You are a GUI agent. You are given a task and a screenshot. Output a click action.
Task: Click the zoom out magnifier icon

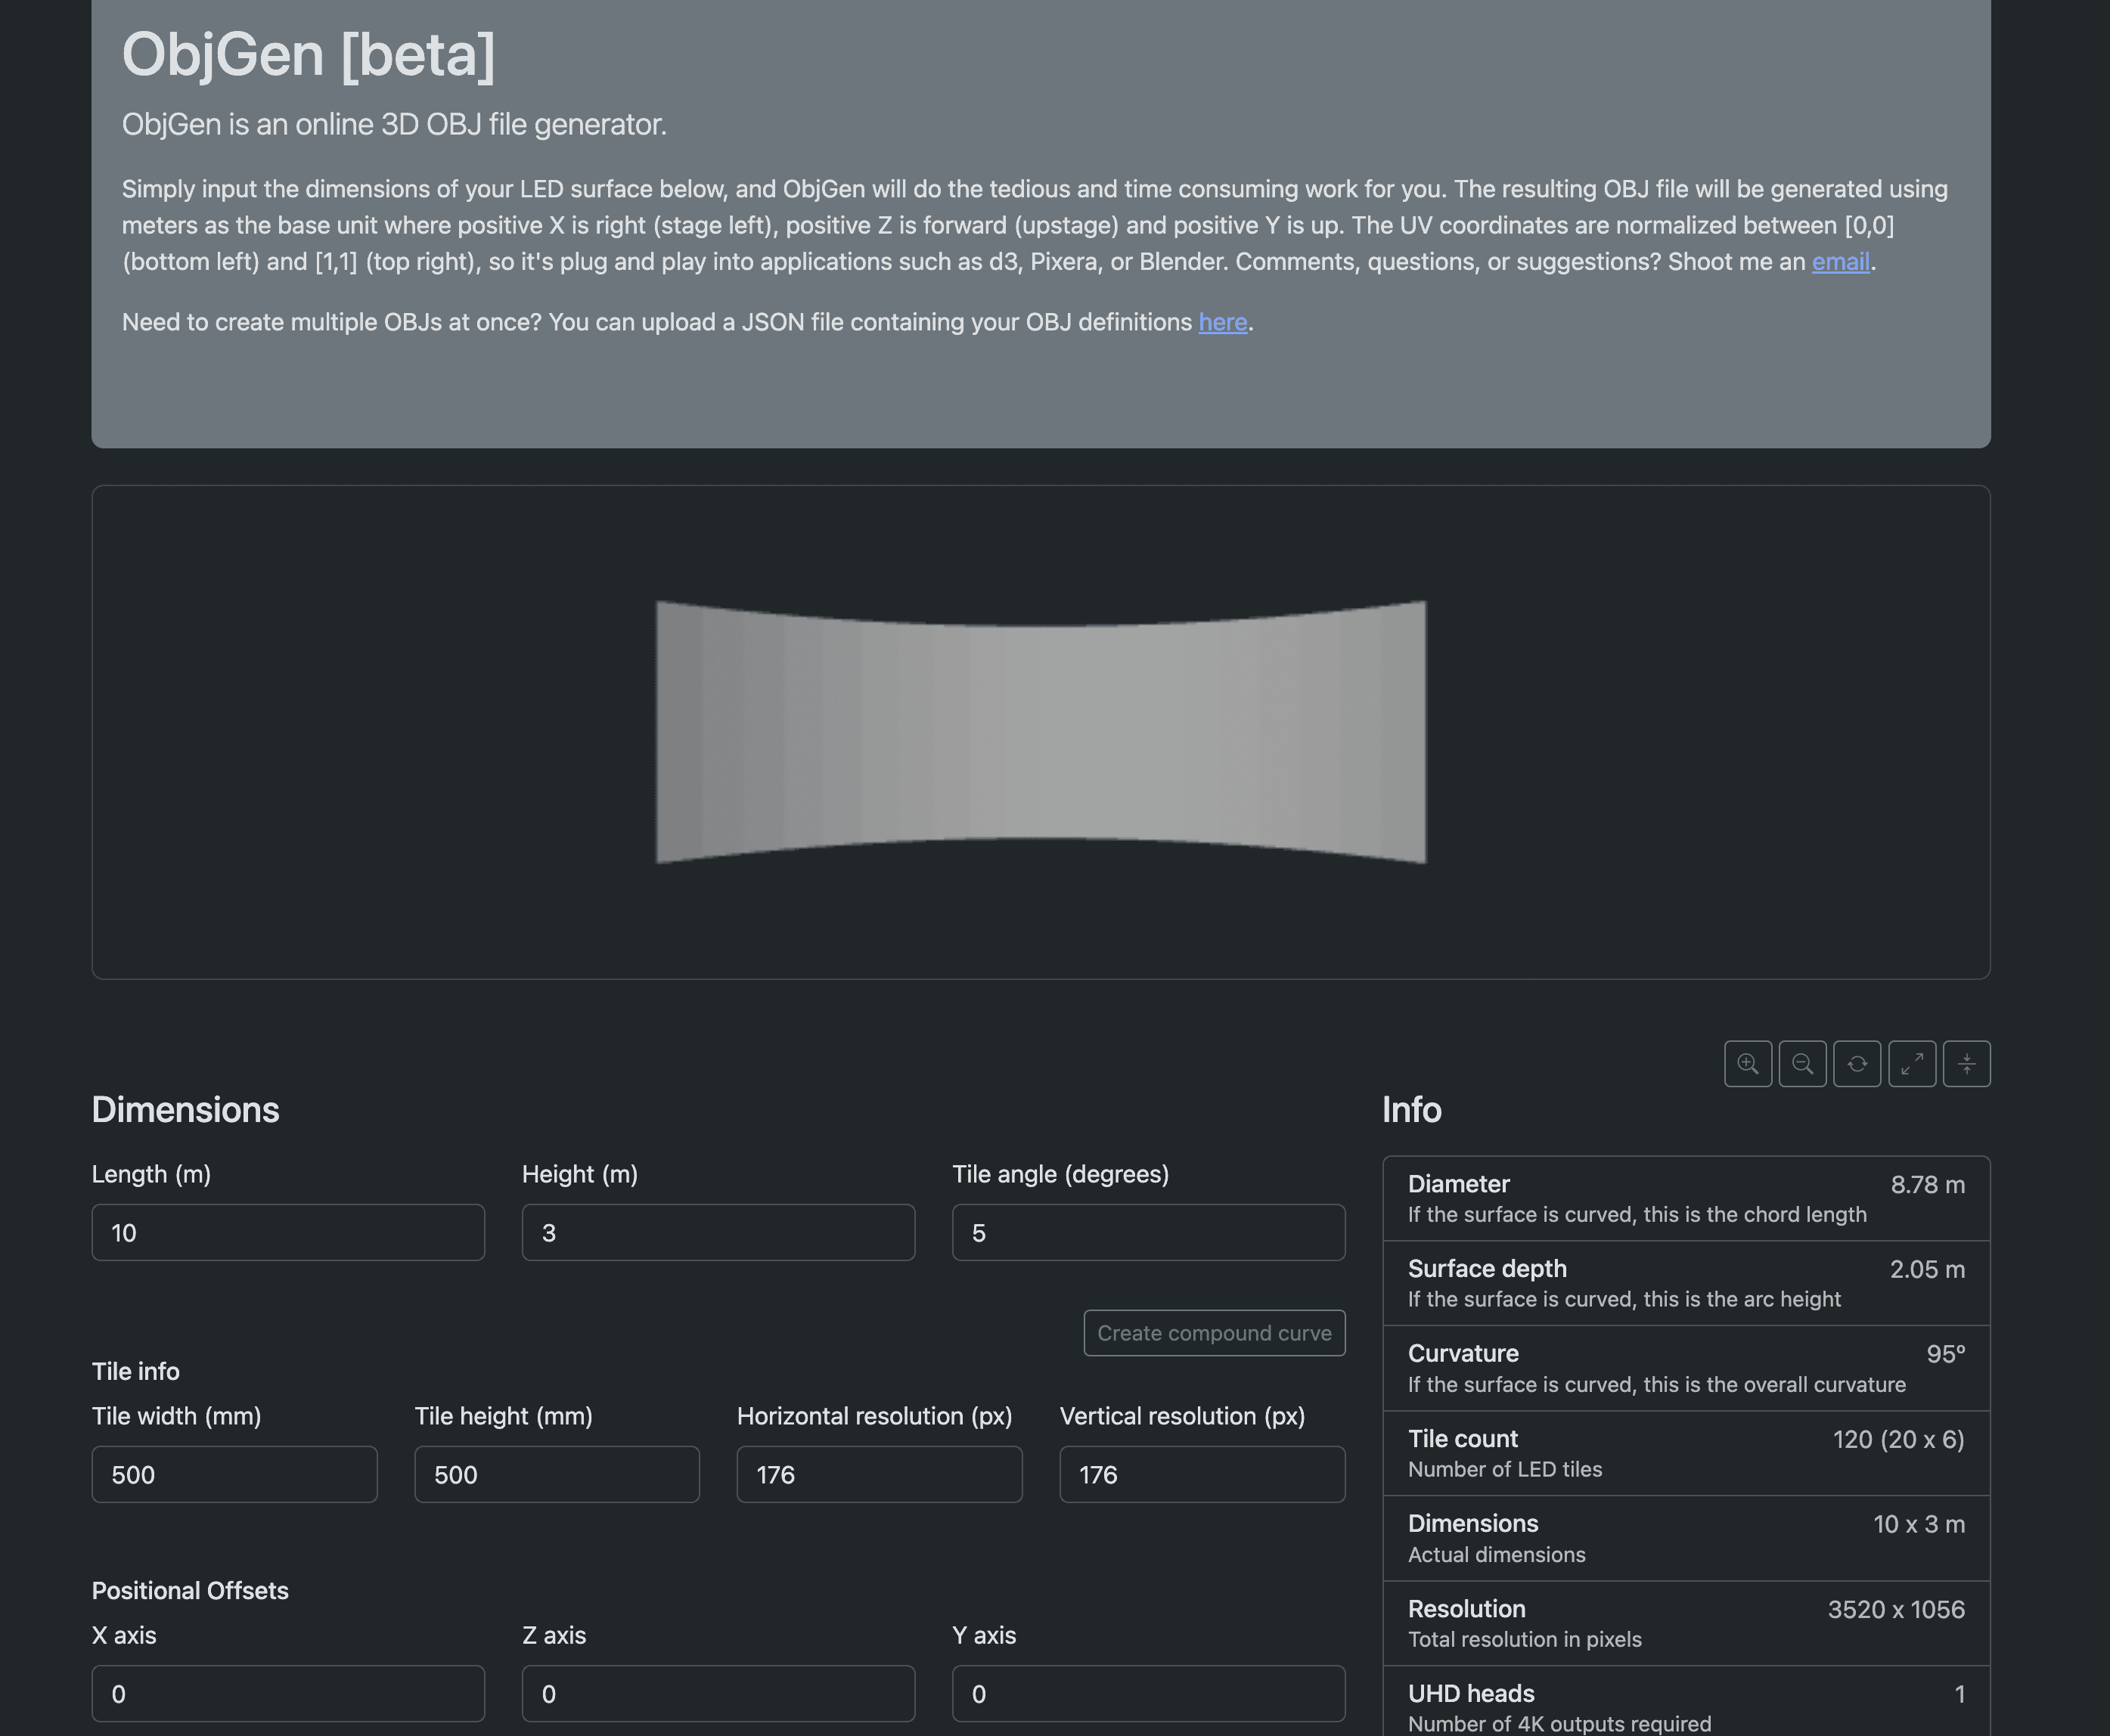[1802, 1063]
